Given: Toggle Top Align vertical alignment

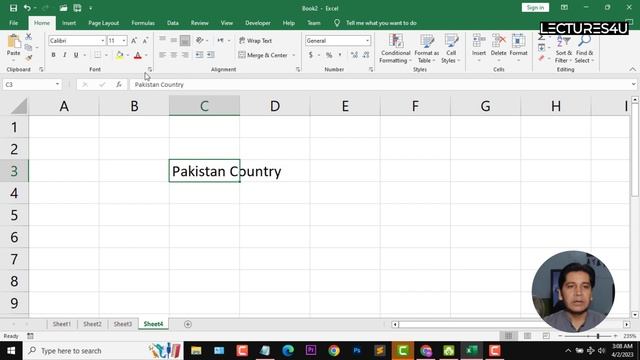Looking at the screenshot, I should tap(162, 40).
